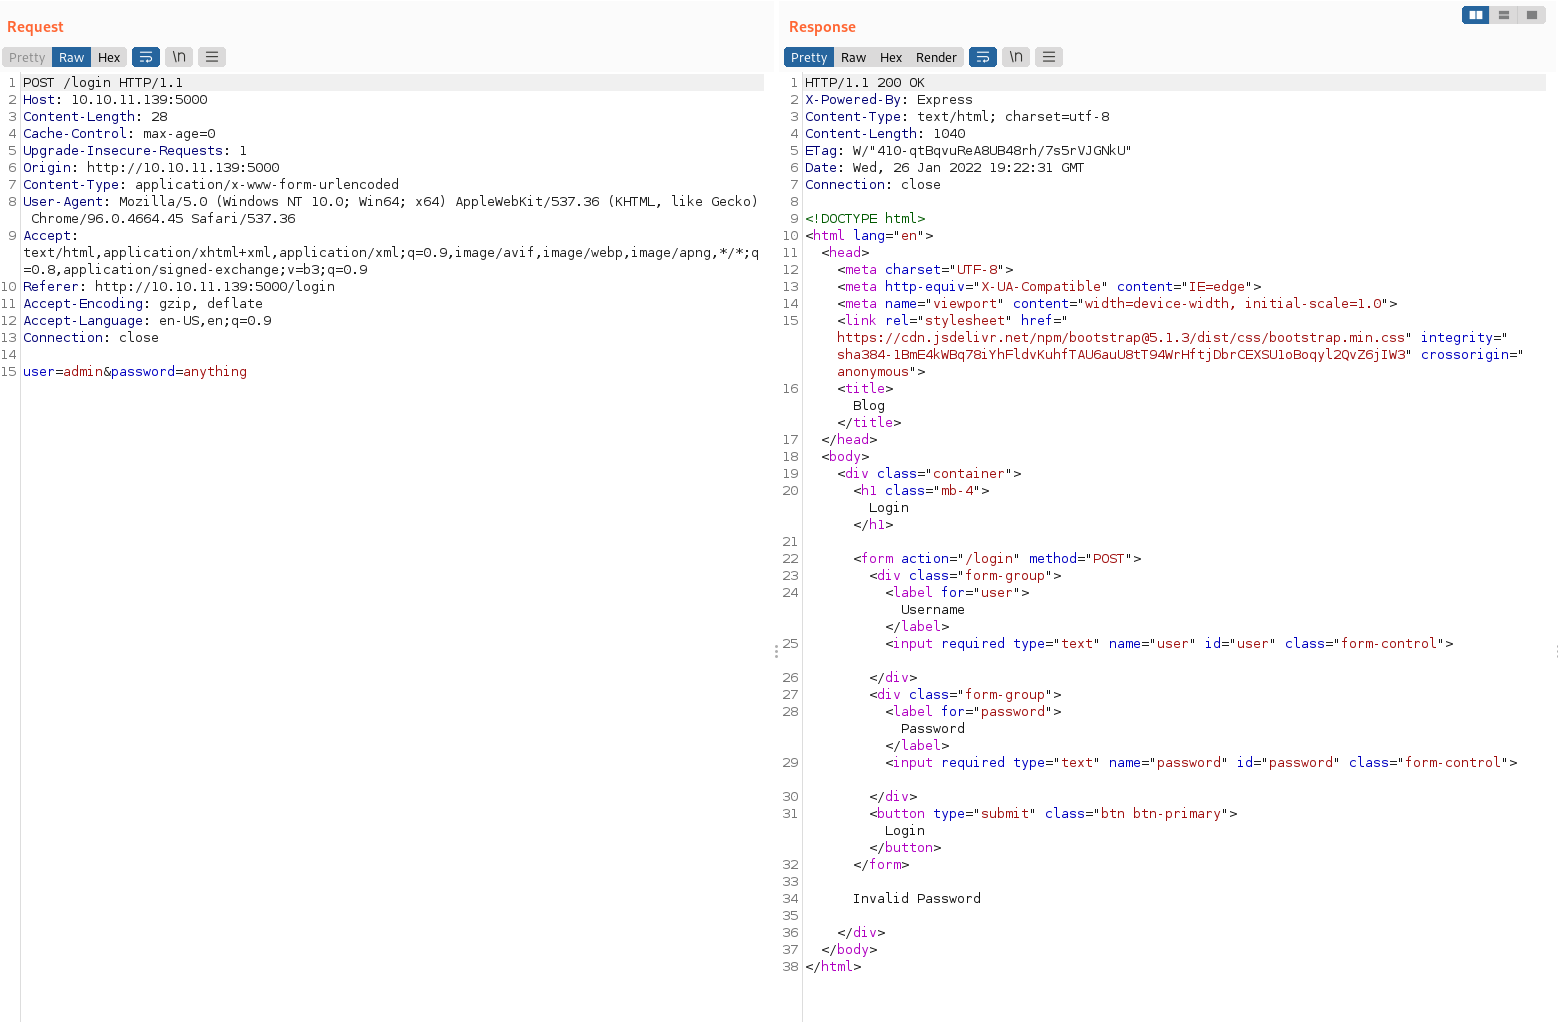The width and height of the screenshot is (1558, 1022).
Task: Open the Hex tab in Response panel
Action: point(891,57)
